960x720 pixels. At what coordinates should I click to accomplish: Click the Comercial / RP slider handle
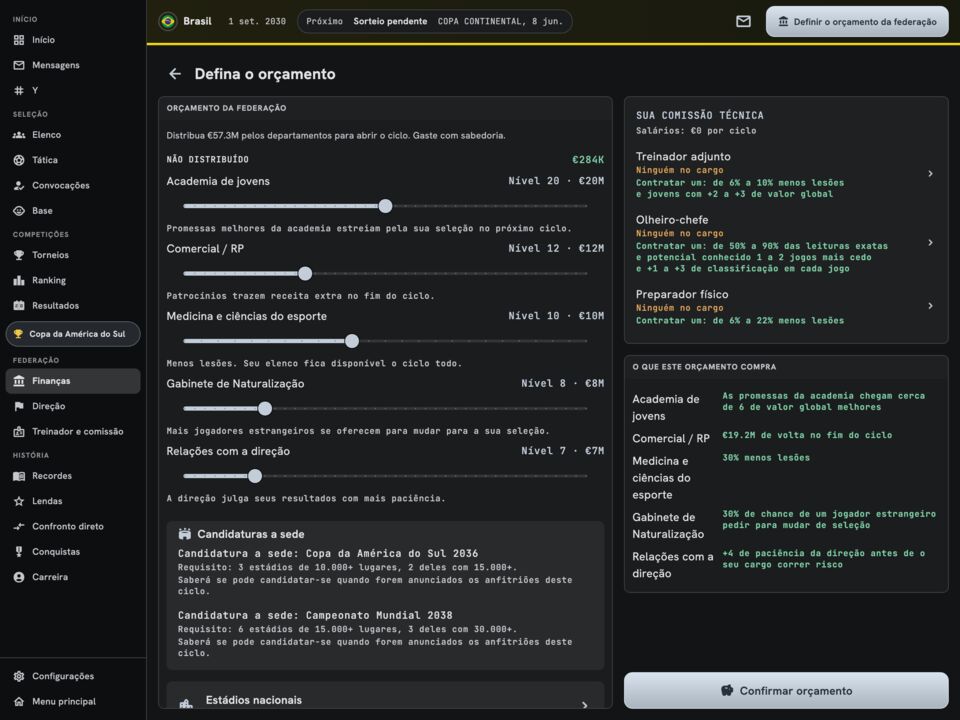click(305, 274)
